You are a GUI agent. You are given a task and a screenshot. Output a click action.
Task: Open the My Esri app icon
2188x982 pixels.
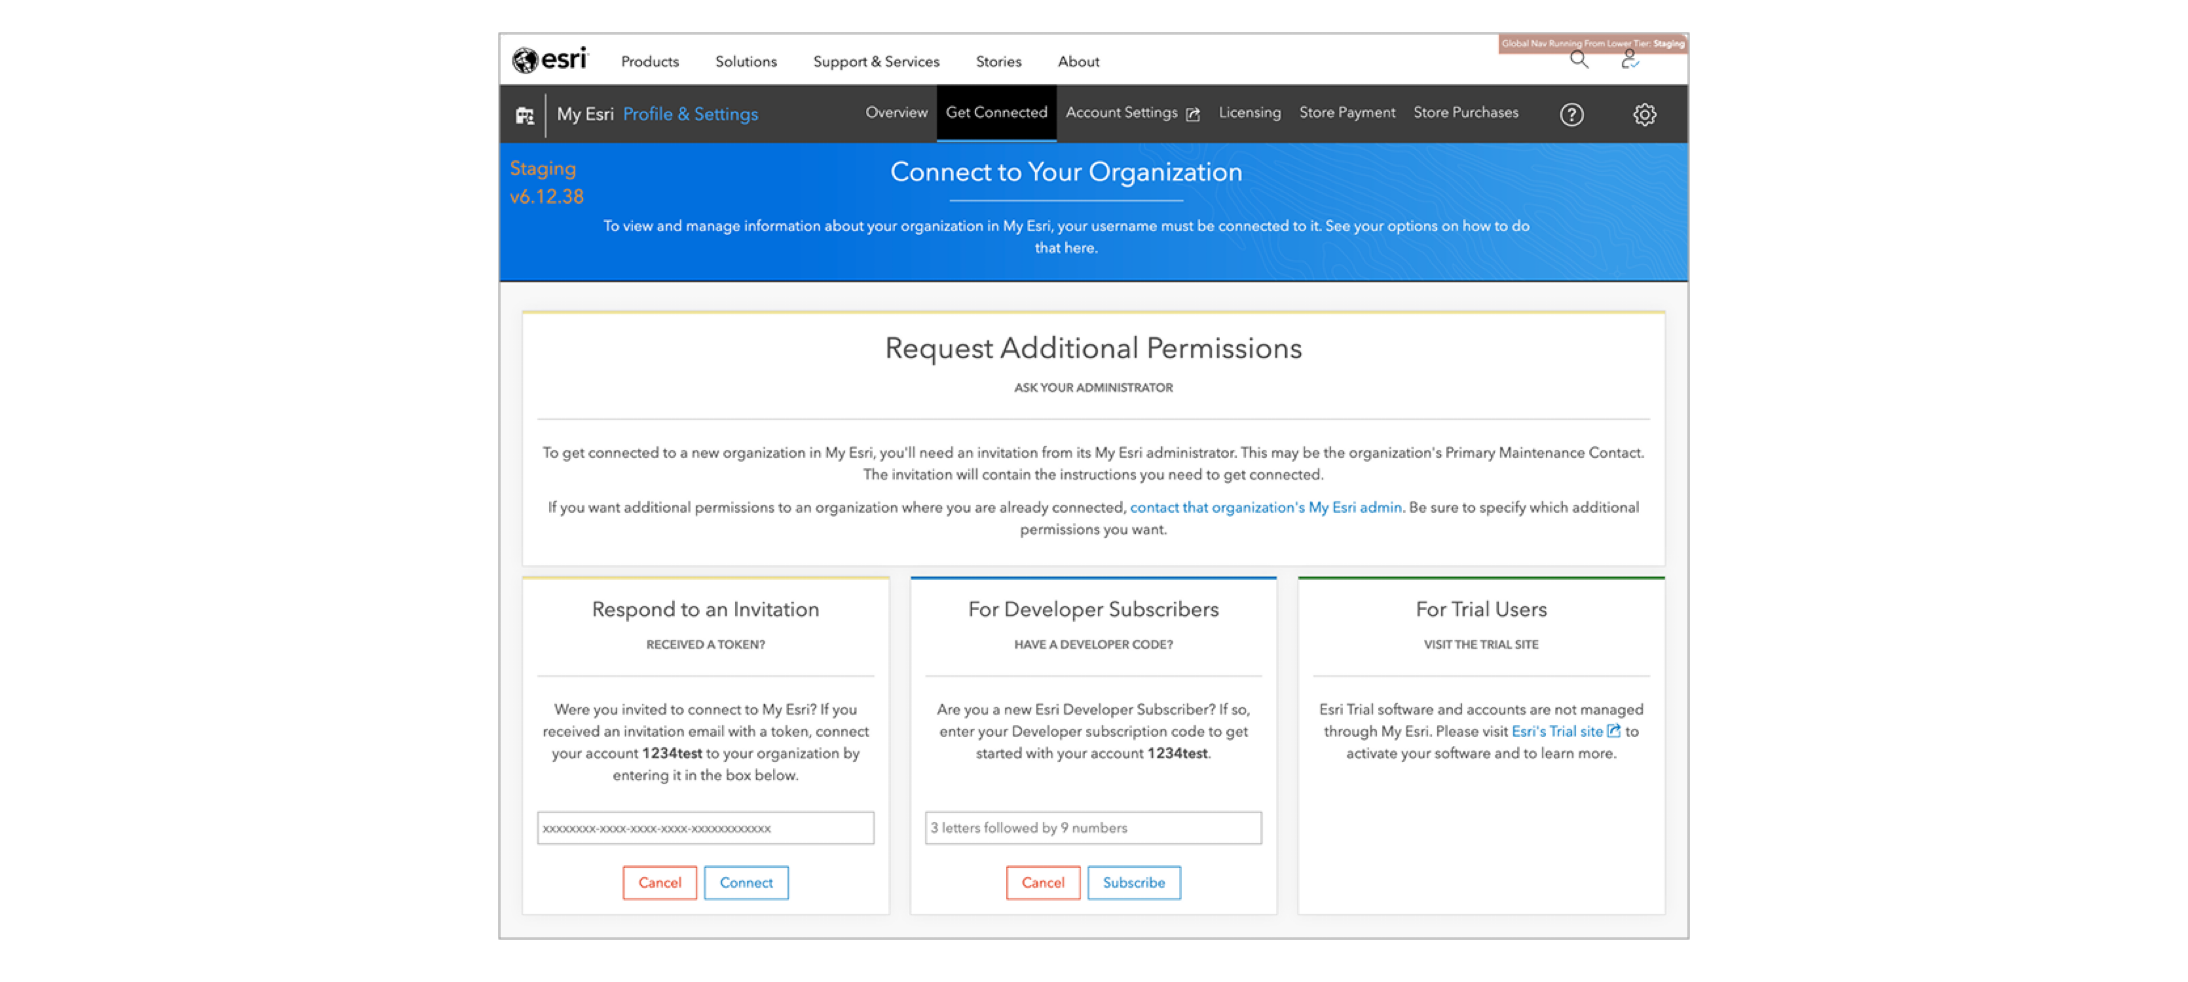(x=524, y=115)
